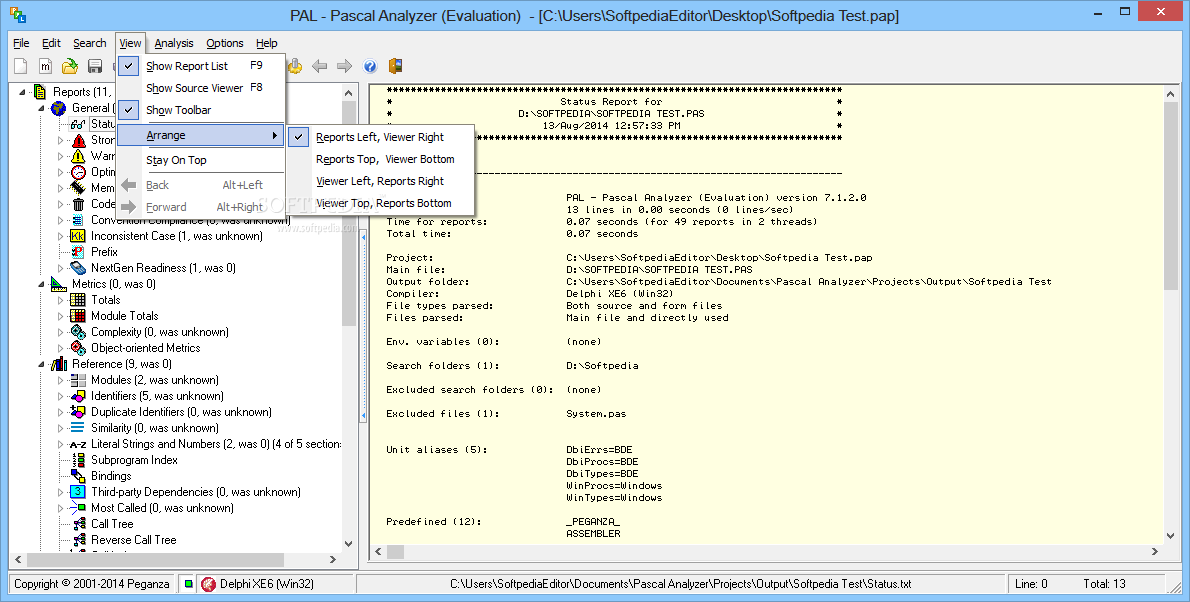Screen dimensions: 1190x602
Task: Open the Search menu
Action: [x=90, y=43]
